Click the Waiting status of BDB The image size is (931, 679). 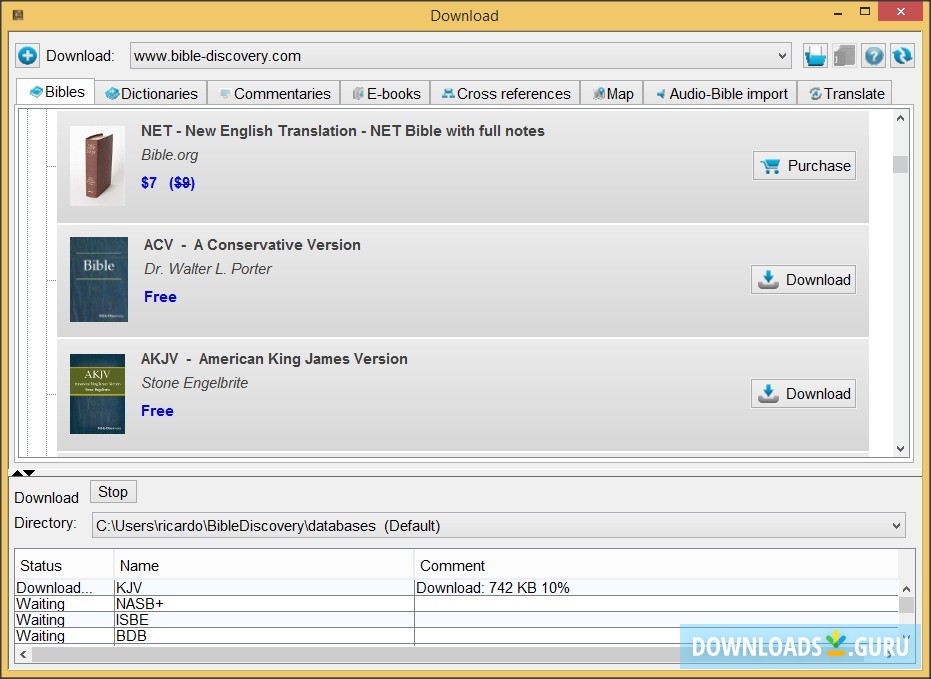click(40, 636)
